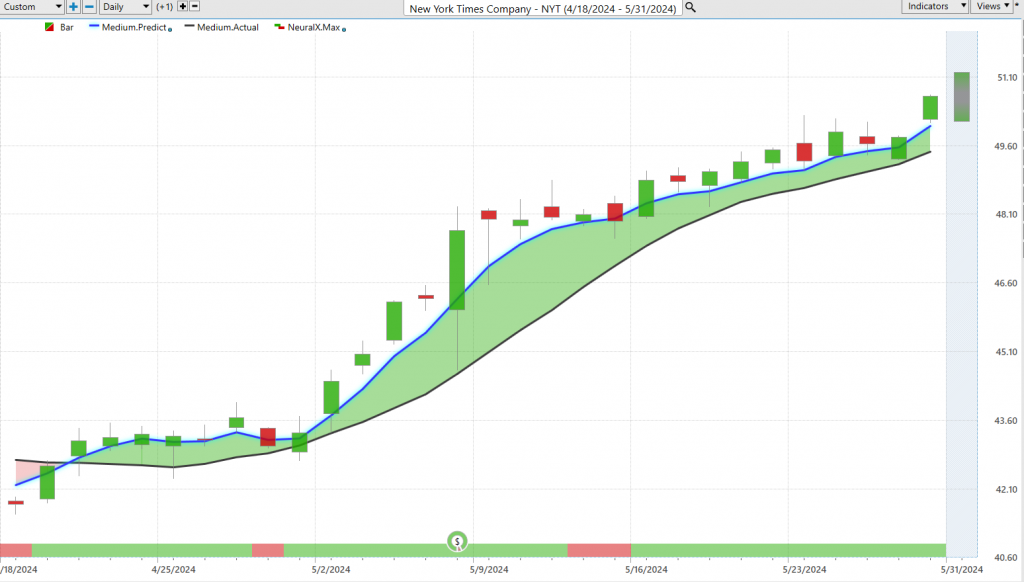
Task: Click the blue Medium.Predict line swatch
Action: click(94, 26)
